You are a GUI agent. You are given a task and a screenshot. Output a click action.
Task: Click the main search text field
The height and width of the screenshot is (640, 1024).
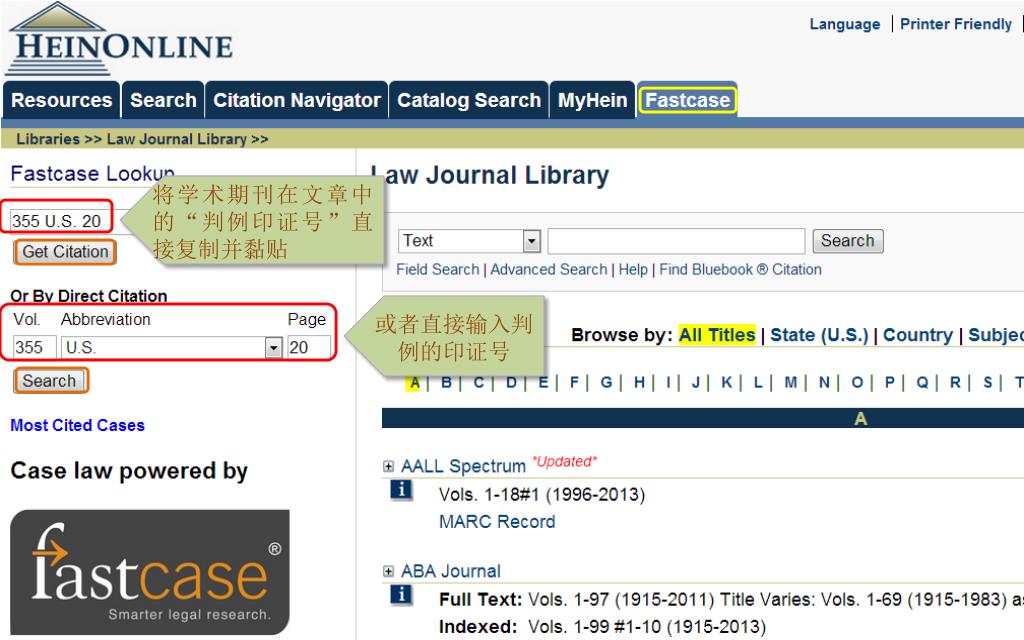tap(676, 241)
